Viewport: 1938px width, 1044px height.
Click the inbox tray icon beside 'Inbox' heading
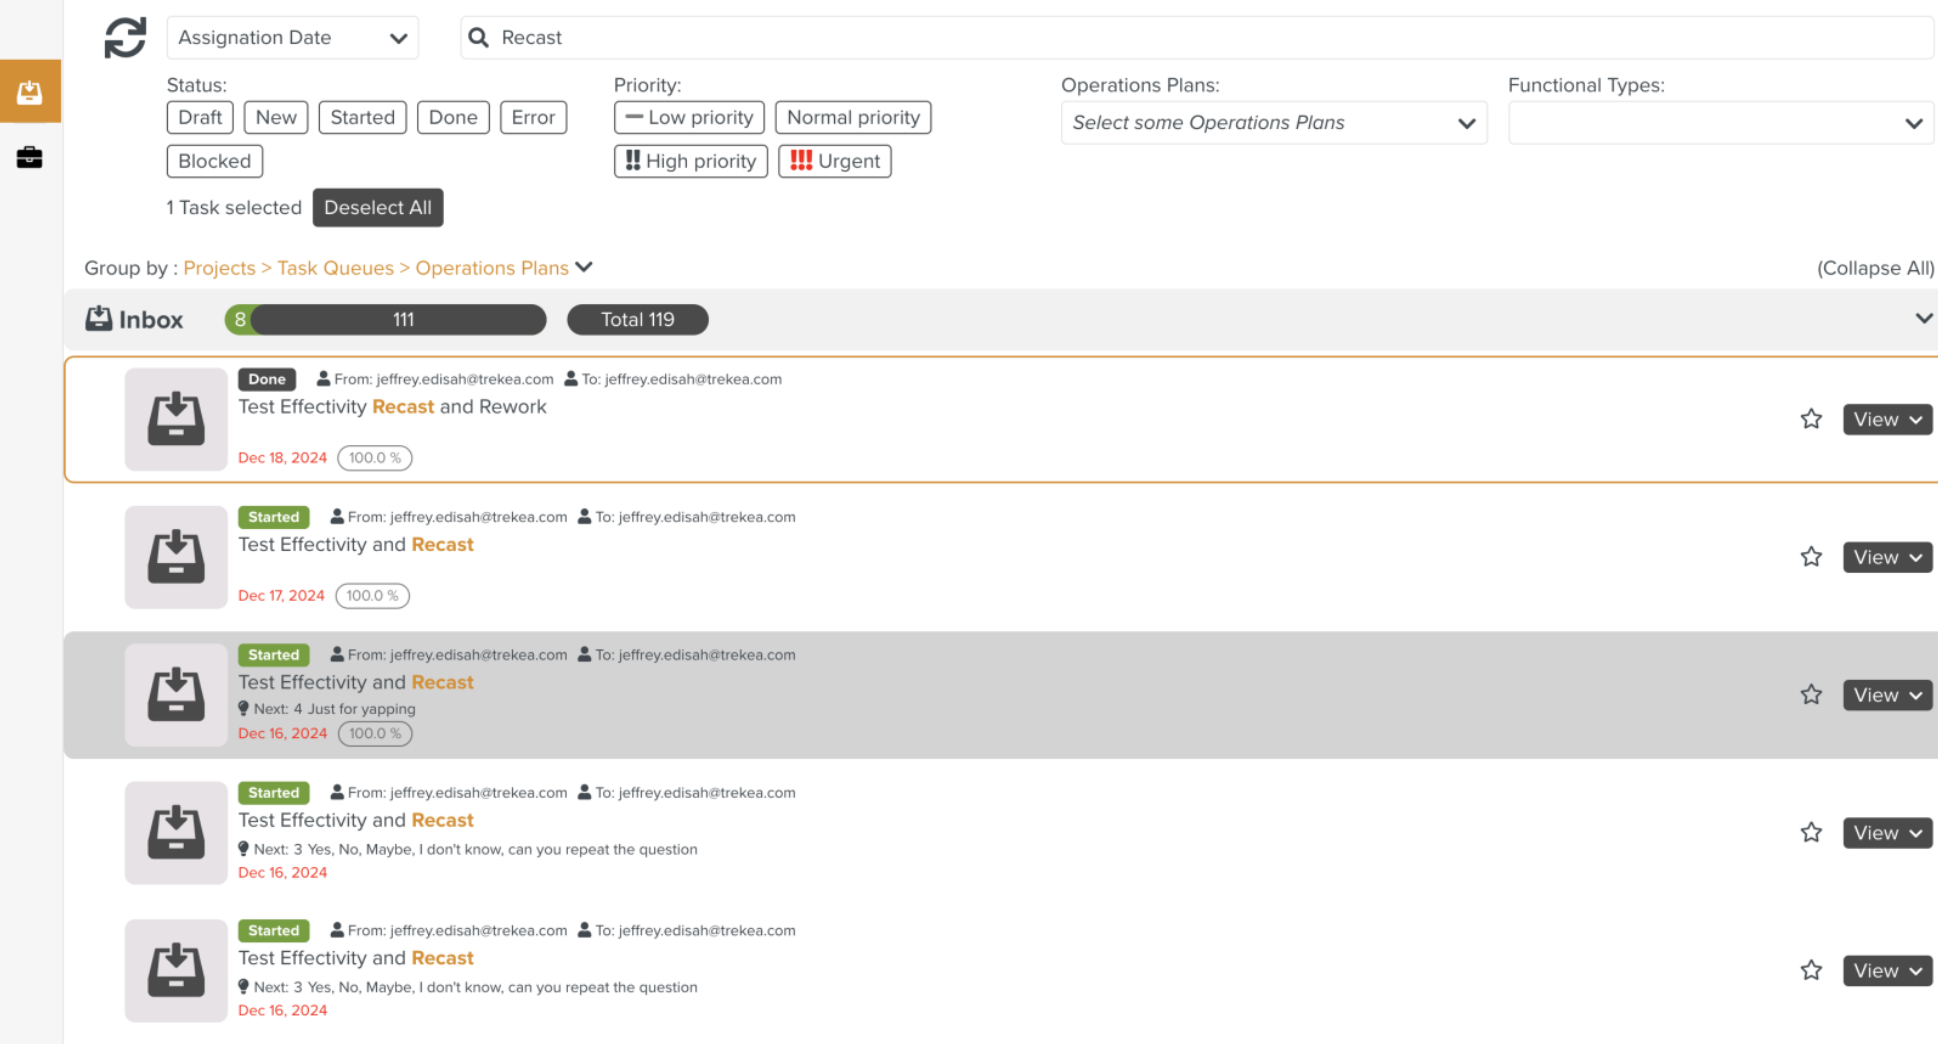click(x=99, y=318)
